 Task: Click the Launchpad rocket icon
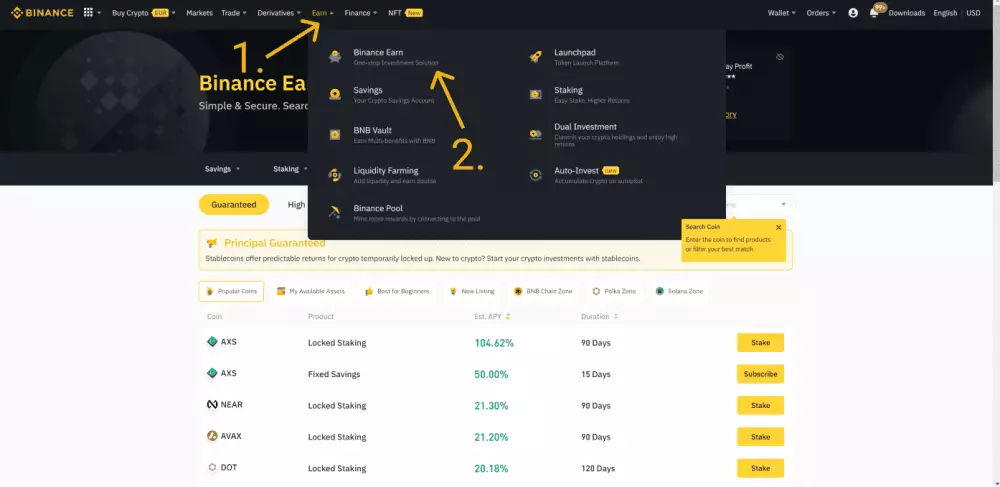point(536,57)
